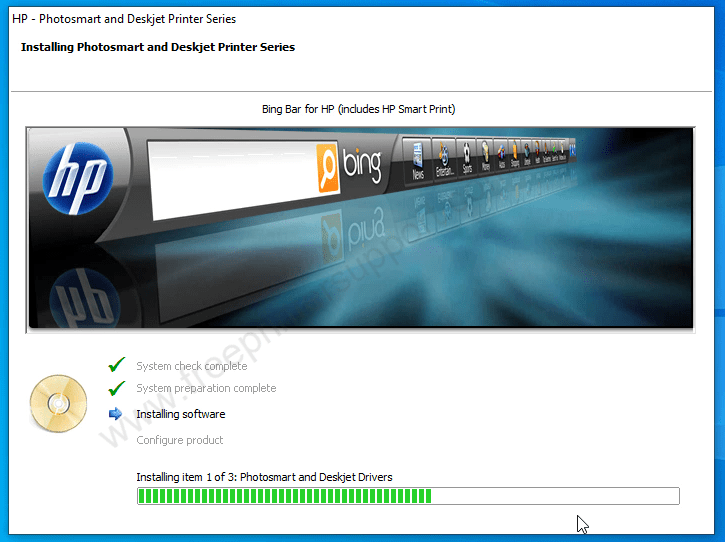725x542 pixels.
Task: Click the gold installation disc icon
Action: tap(58, 404)
